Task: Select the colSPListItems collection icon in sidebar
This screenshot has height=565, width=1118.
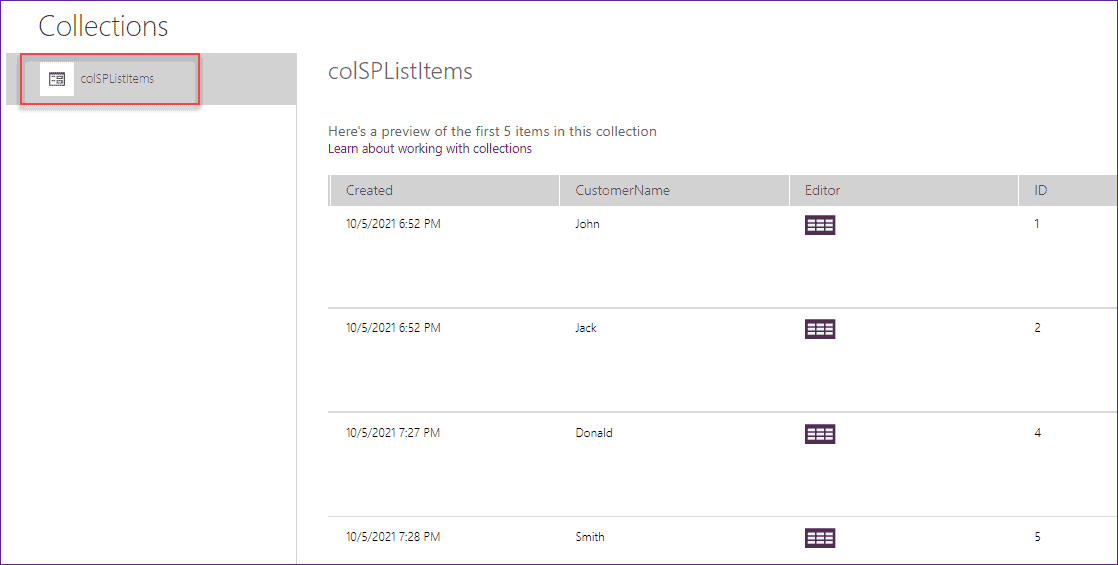Action: [57, 78]
